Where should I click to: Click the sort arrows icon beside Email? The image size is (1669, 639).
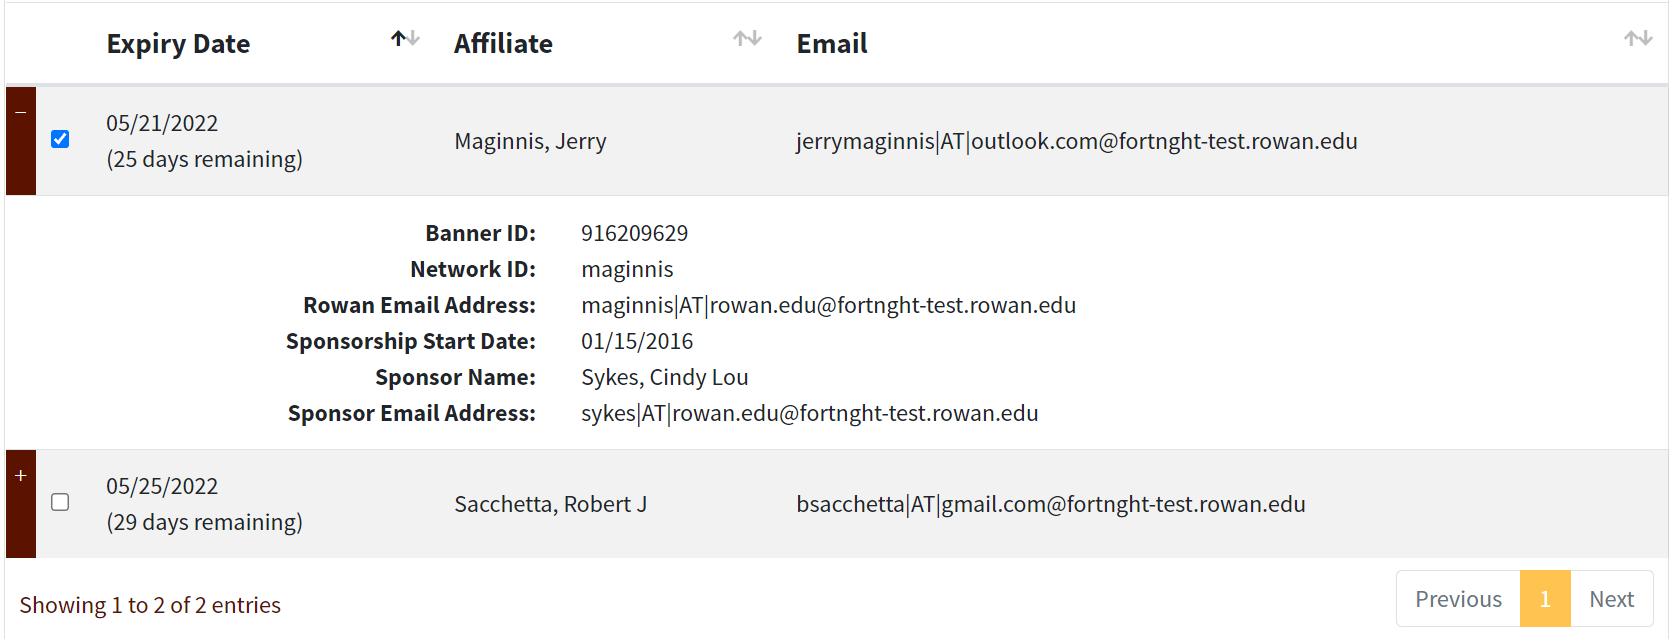[1637, 39]
